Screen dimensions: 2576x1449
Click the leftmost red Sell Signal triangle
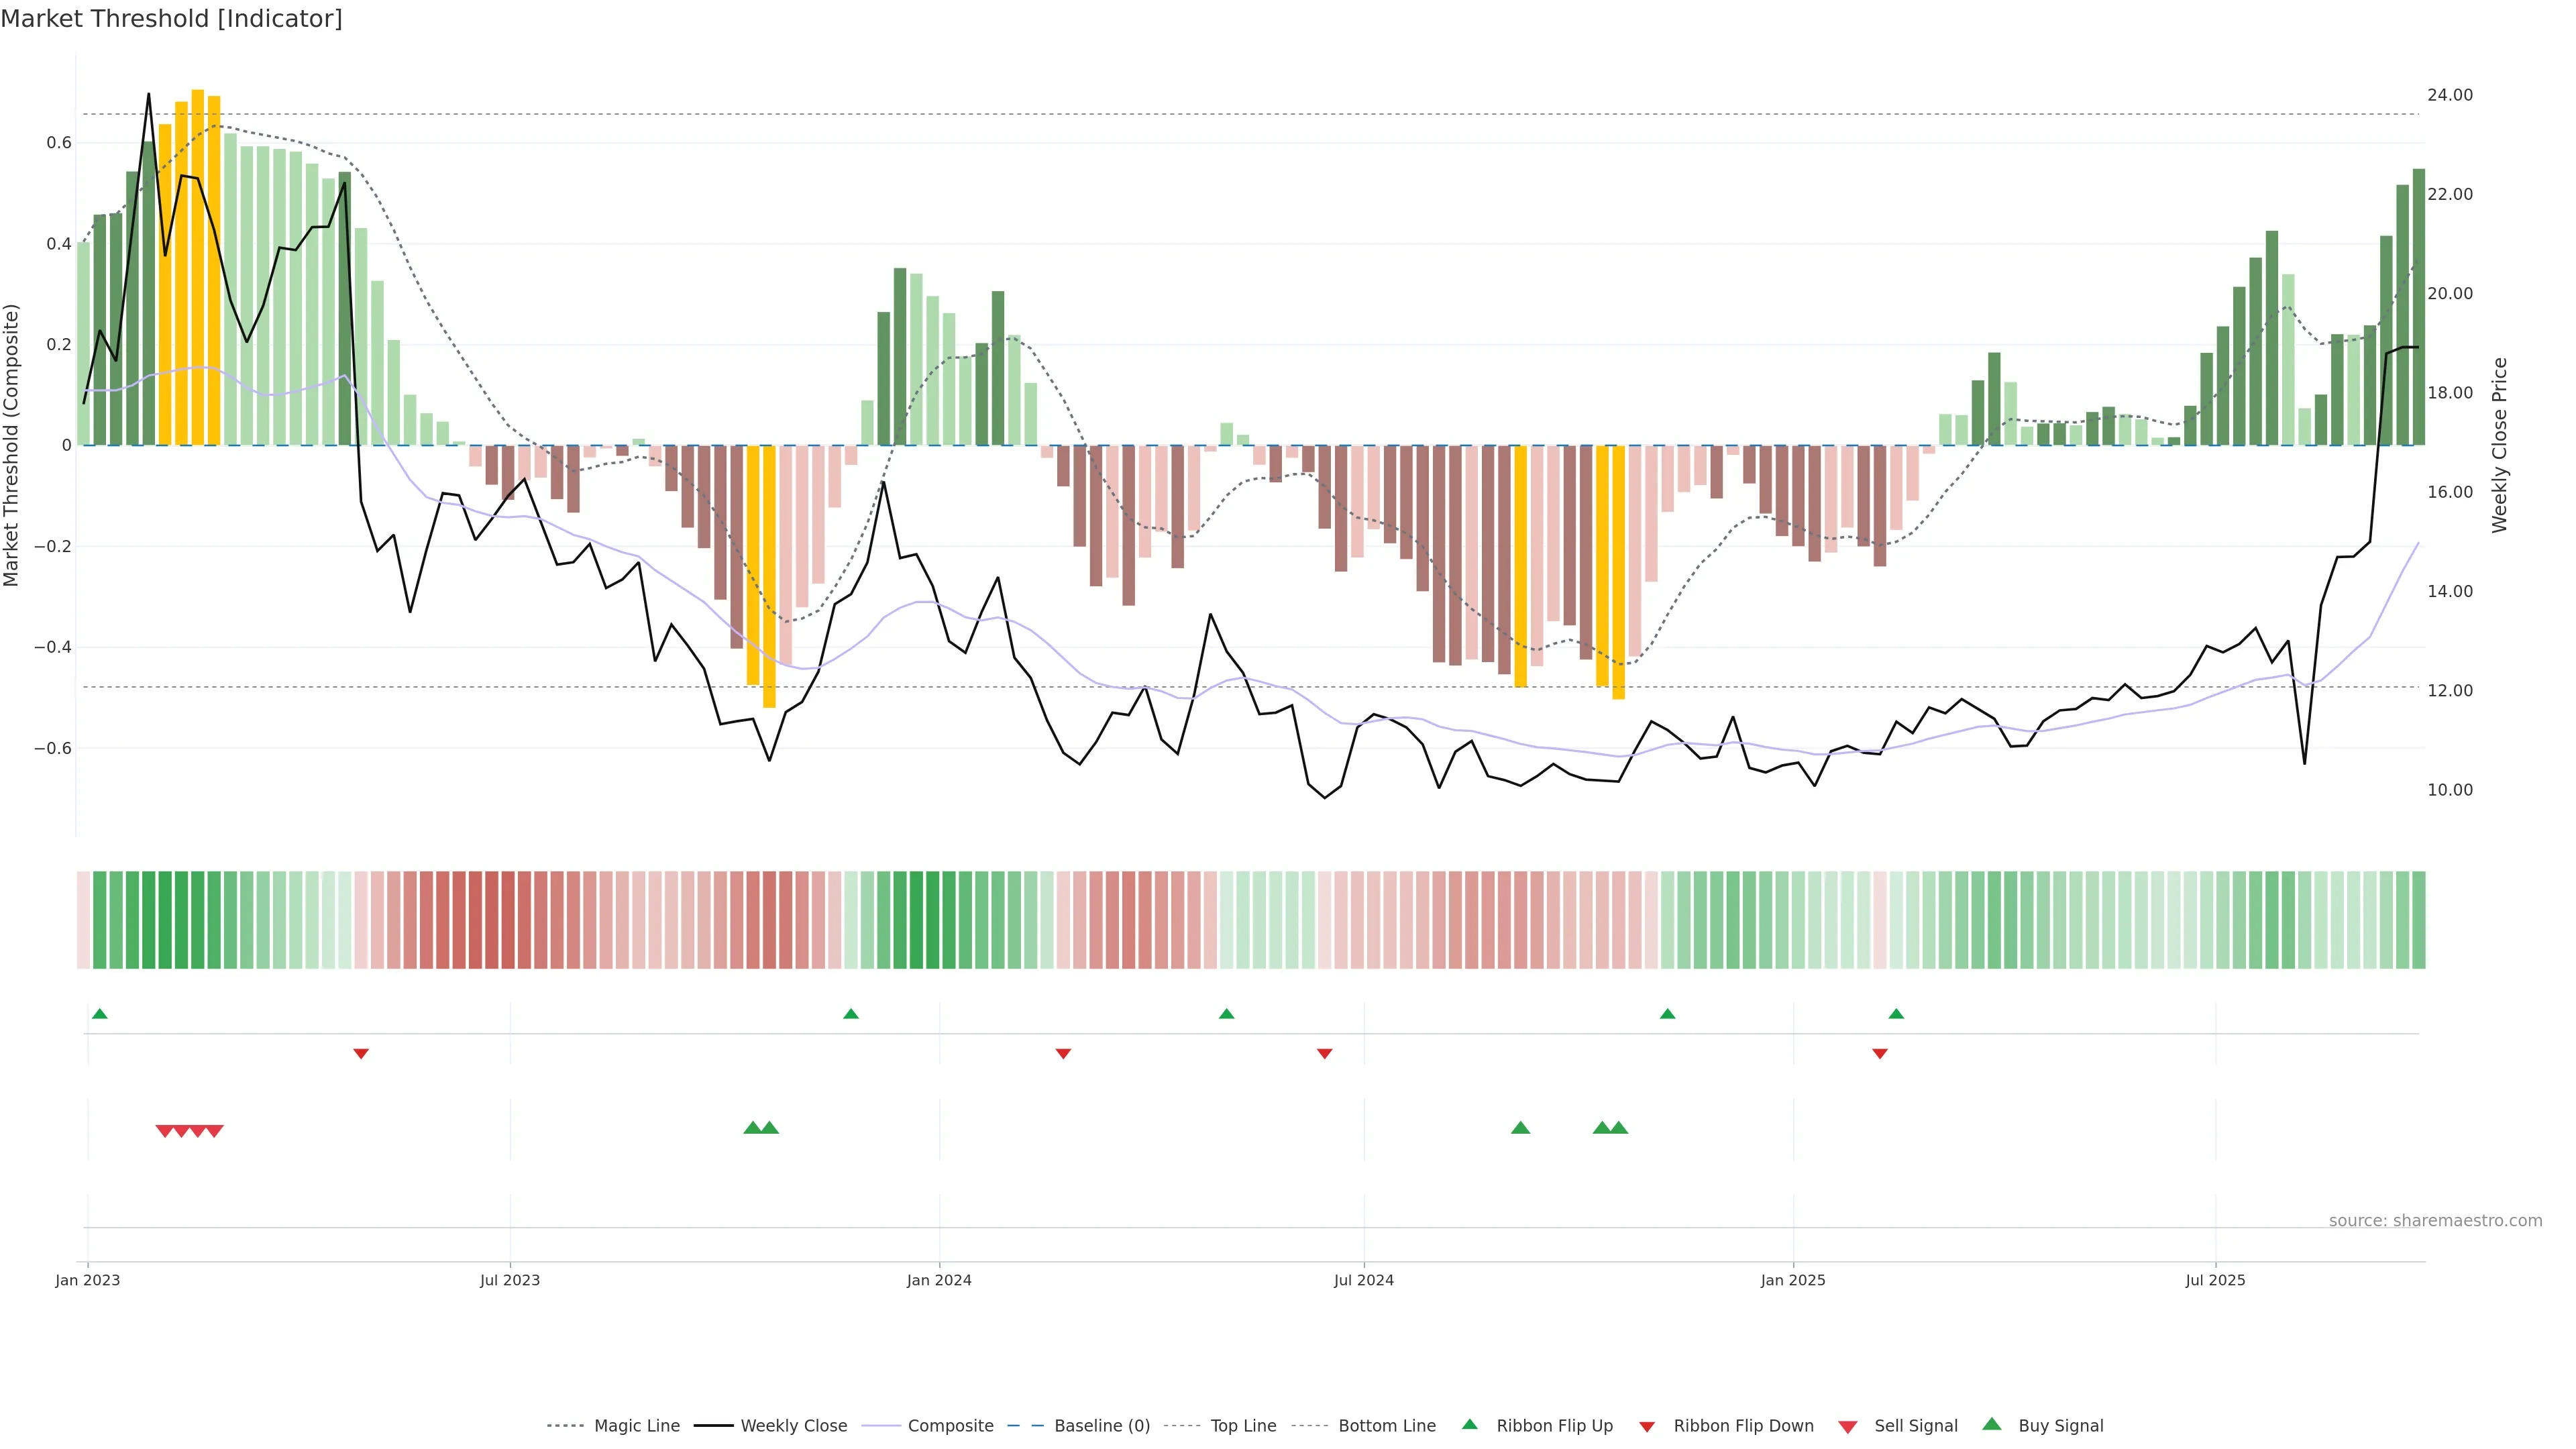click(x=164, y=1131)
